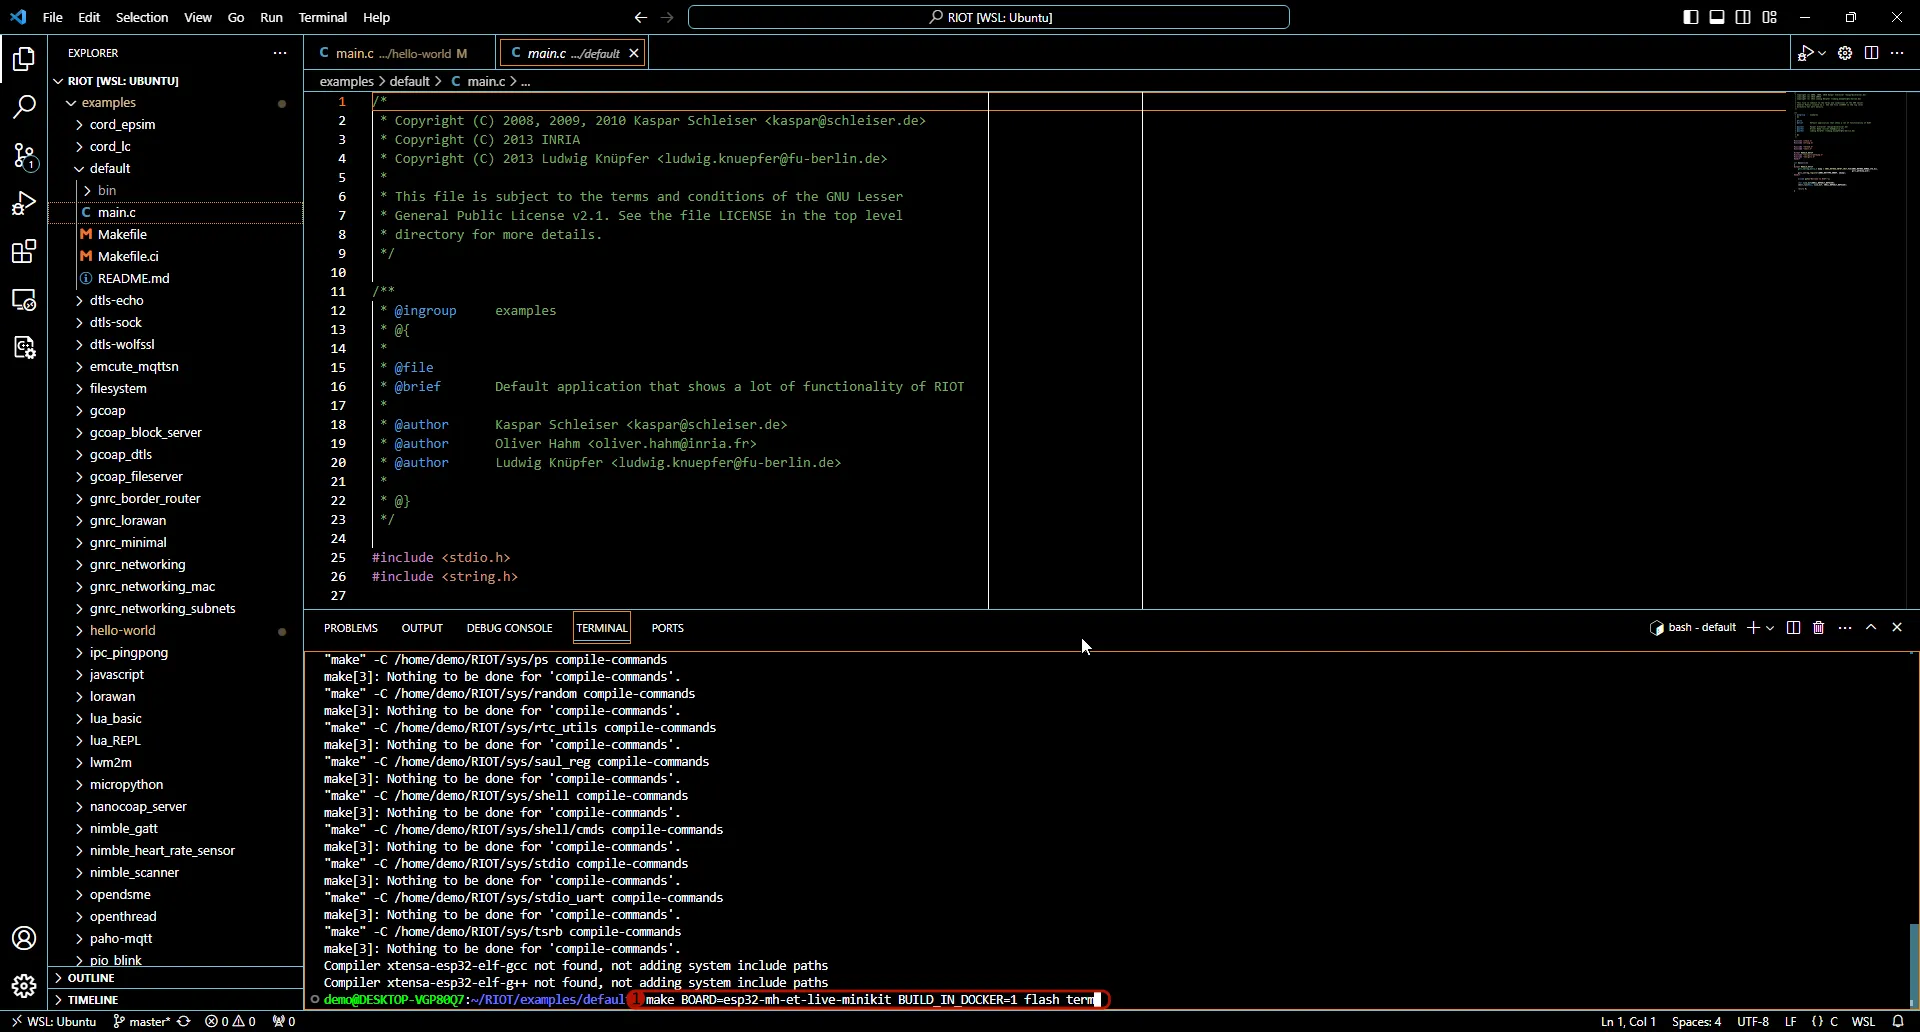1920x1032 pixels.
Task: Open the Extensions view
Action: (24, 252)
